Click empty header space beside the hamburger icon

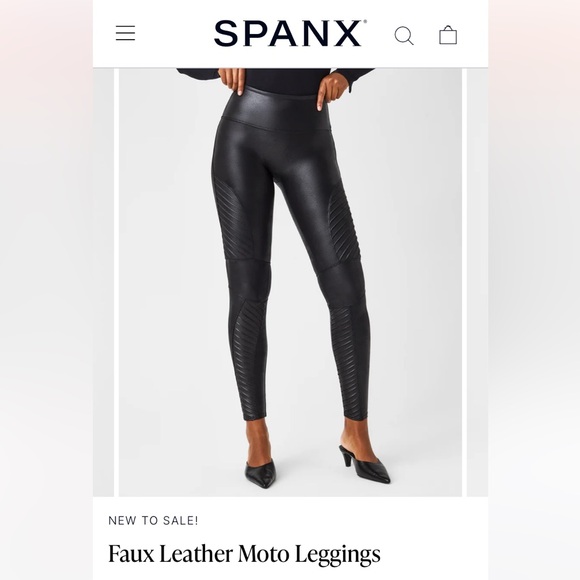pyautogui.click(x=174, y=33)
